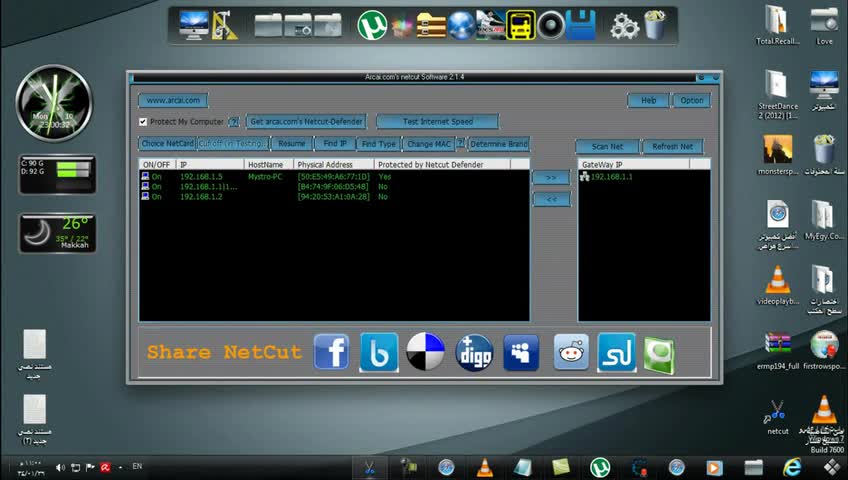
Task: Click the computer monitor icon in dock
Action: coord(194,25)
